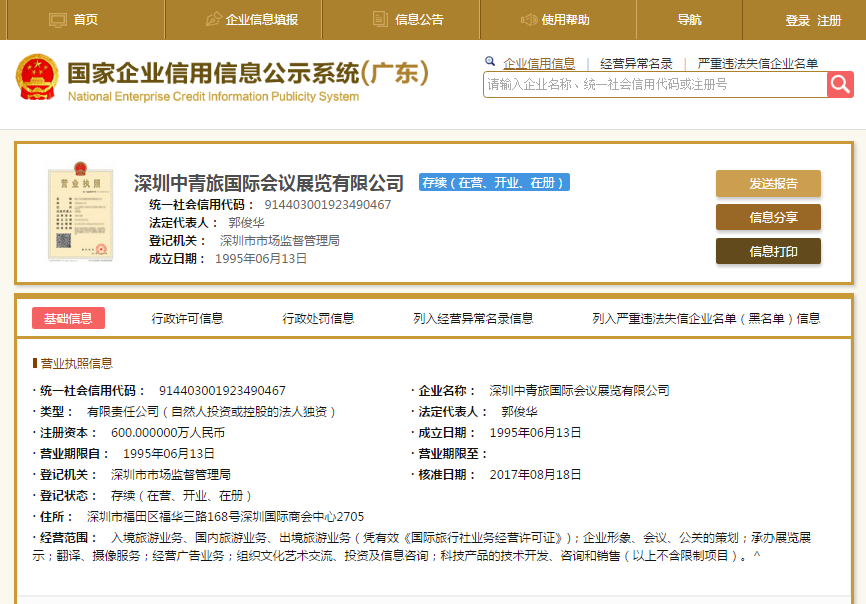The width and height of the screenshot is (866, 604).
Task: Click the 登录 link
Action: (x=798, y=21)
